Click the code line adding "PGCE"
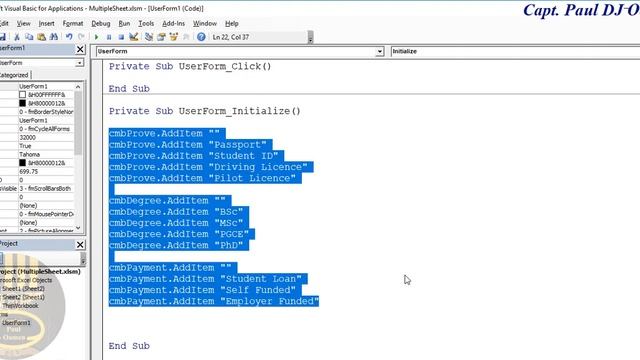 pyautogui.click(x=179, y=234)
